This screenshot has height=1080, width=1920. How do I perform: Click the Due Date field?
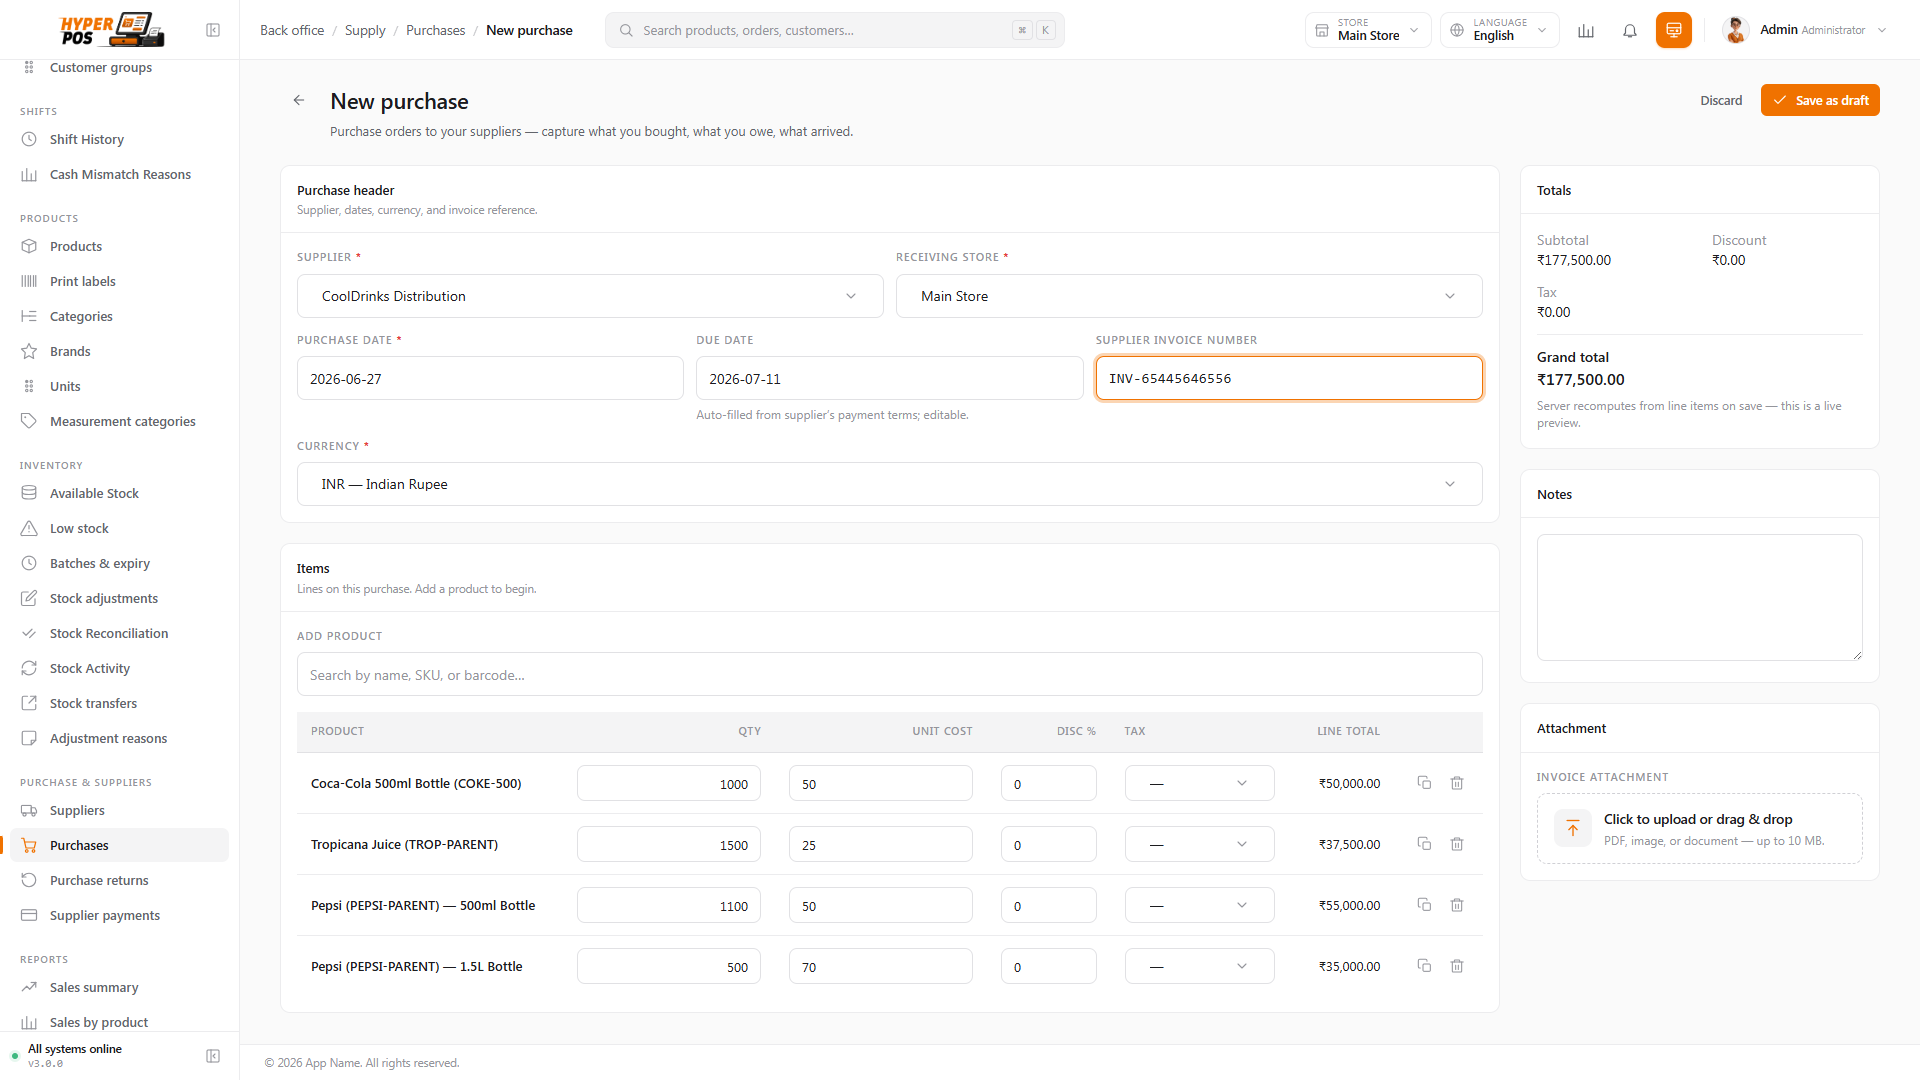pos(890,379)
